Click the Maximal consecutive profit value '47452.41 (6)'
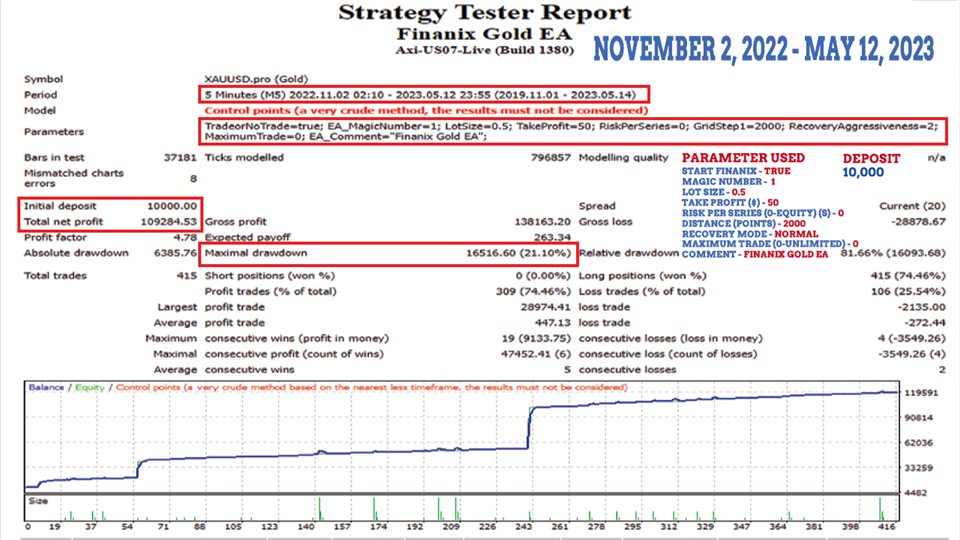Image resolution: width=960 pixels, height=540 pixels. pyautogui.click(x=536, y=354)
